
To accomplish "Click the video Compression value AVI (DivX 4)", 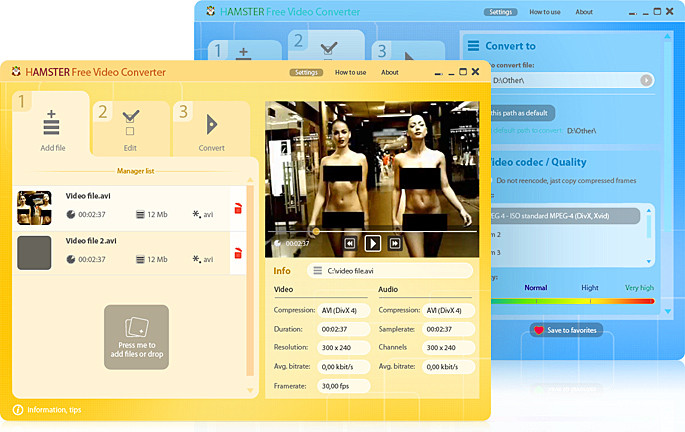I will [x=343, y=311].
